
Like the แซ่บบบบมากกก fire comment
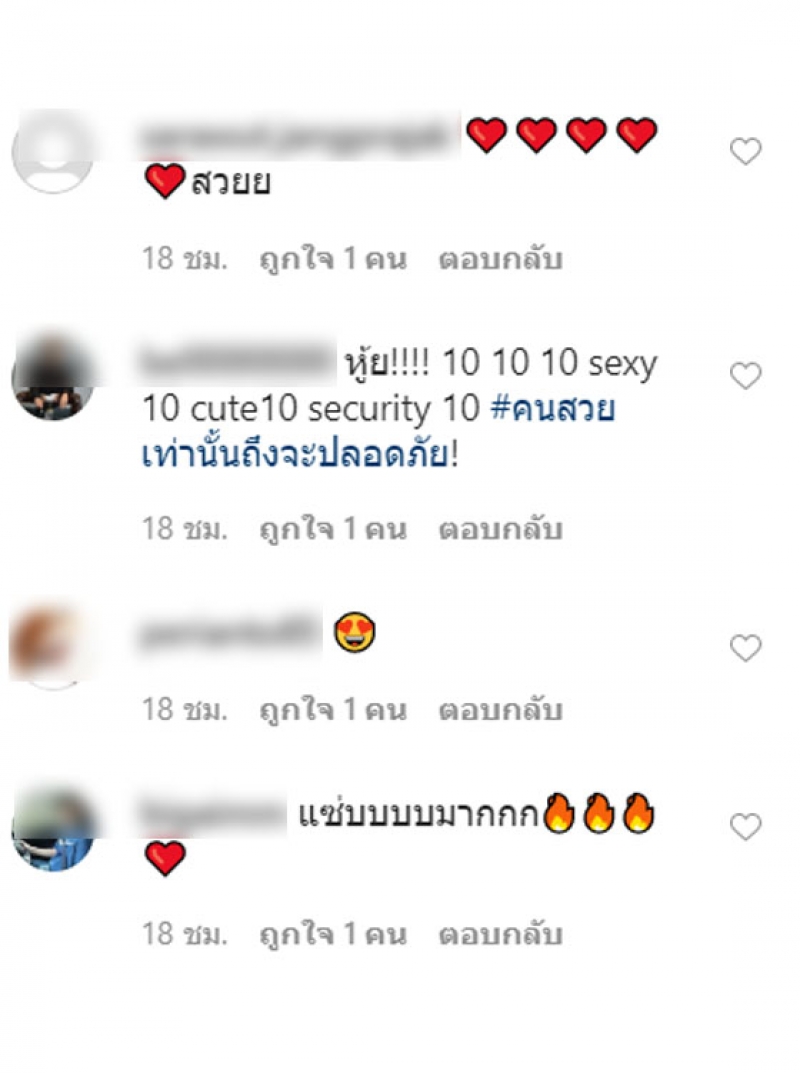(745, 827)
